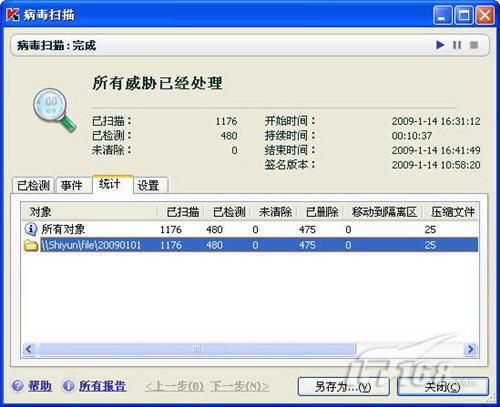Click the horizontal scrollbar left arrow

(x=29, y=349)
